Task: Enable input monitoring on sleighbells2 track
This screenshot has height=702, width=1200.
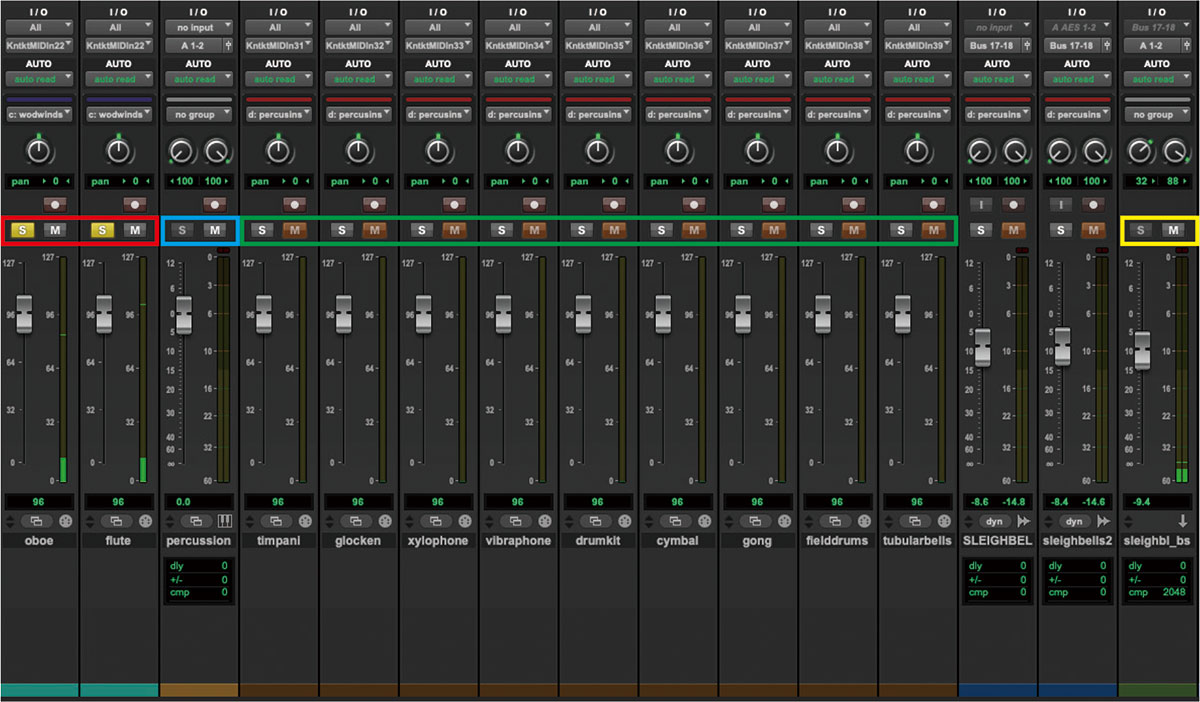Action: coord(1061,203)
